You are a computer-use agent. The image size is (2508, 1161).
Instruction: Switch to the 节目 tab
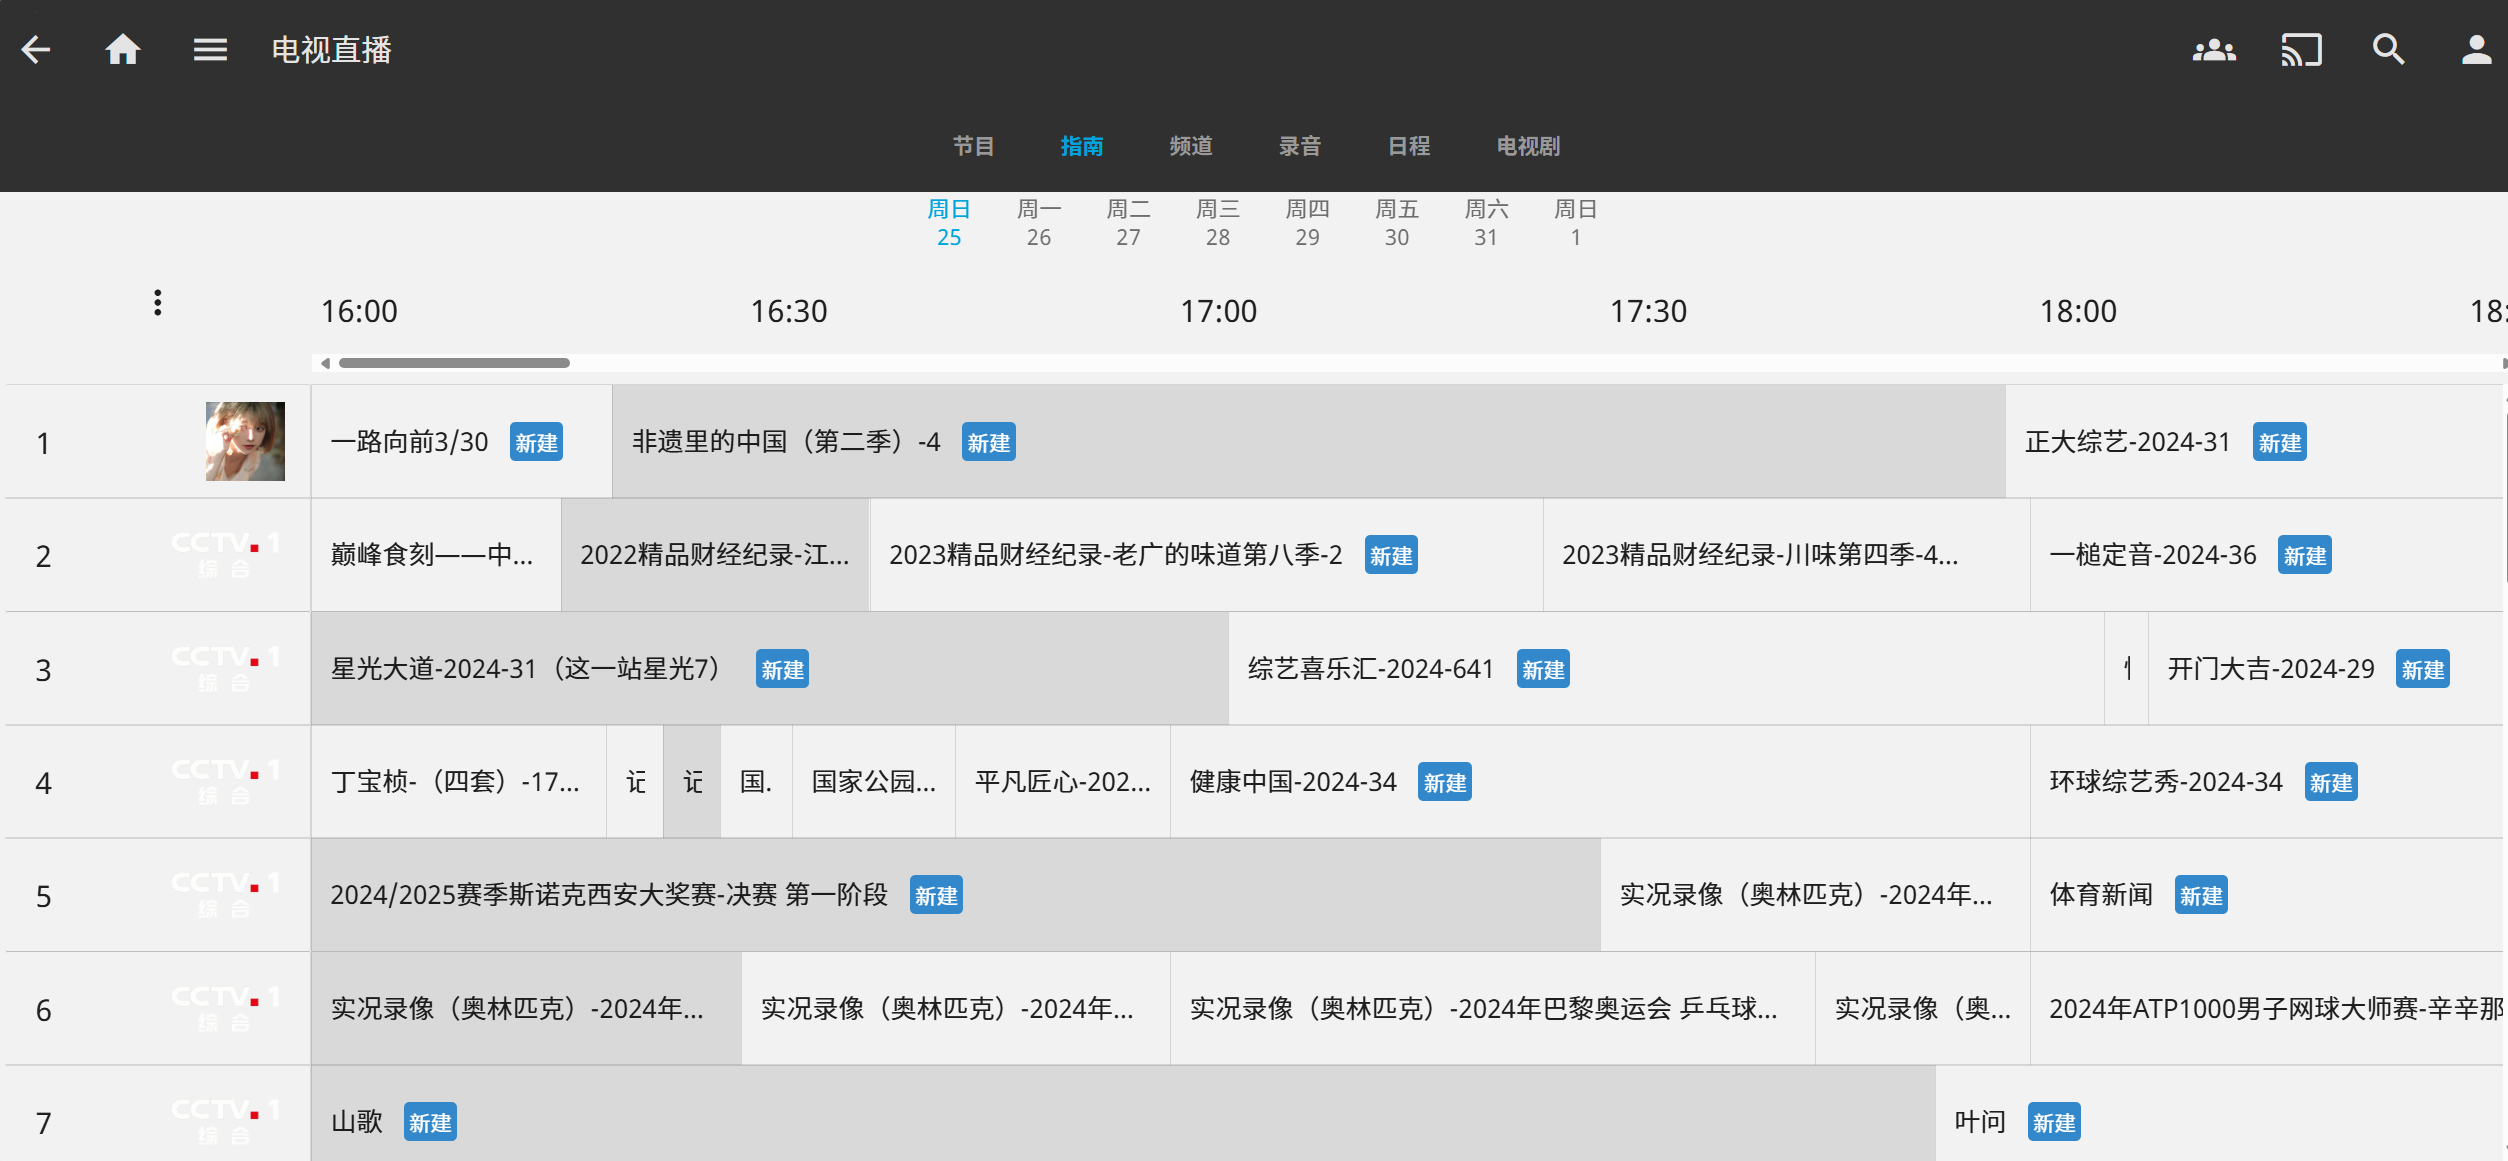coord(973,146)
